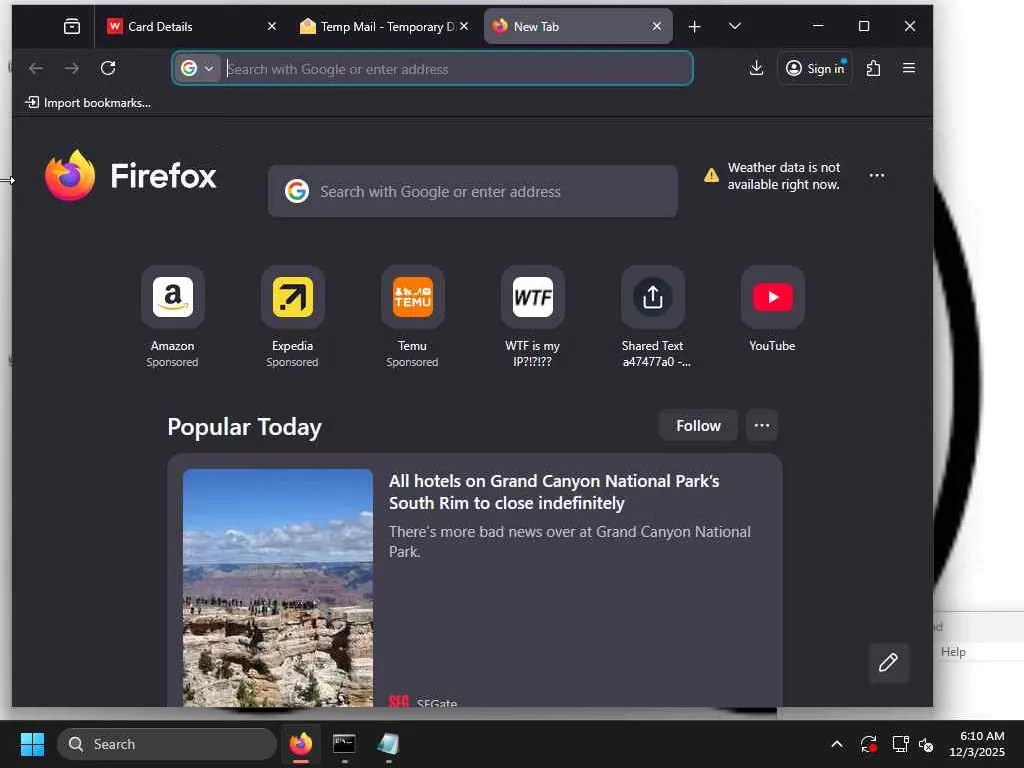Click Import bookmarks

tap(88, 103)
